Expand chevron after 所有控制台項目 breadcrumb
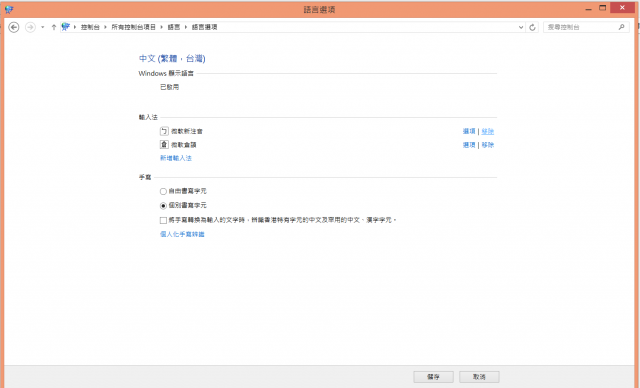640x388 pixels. 162,27
